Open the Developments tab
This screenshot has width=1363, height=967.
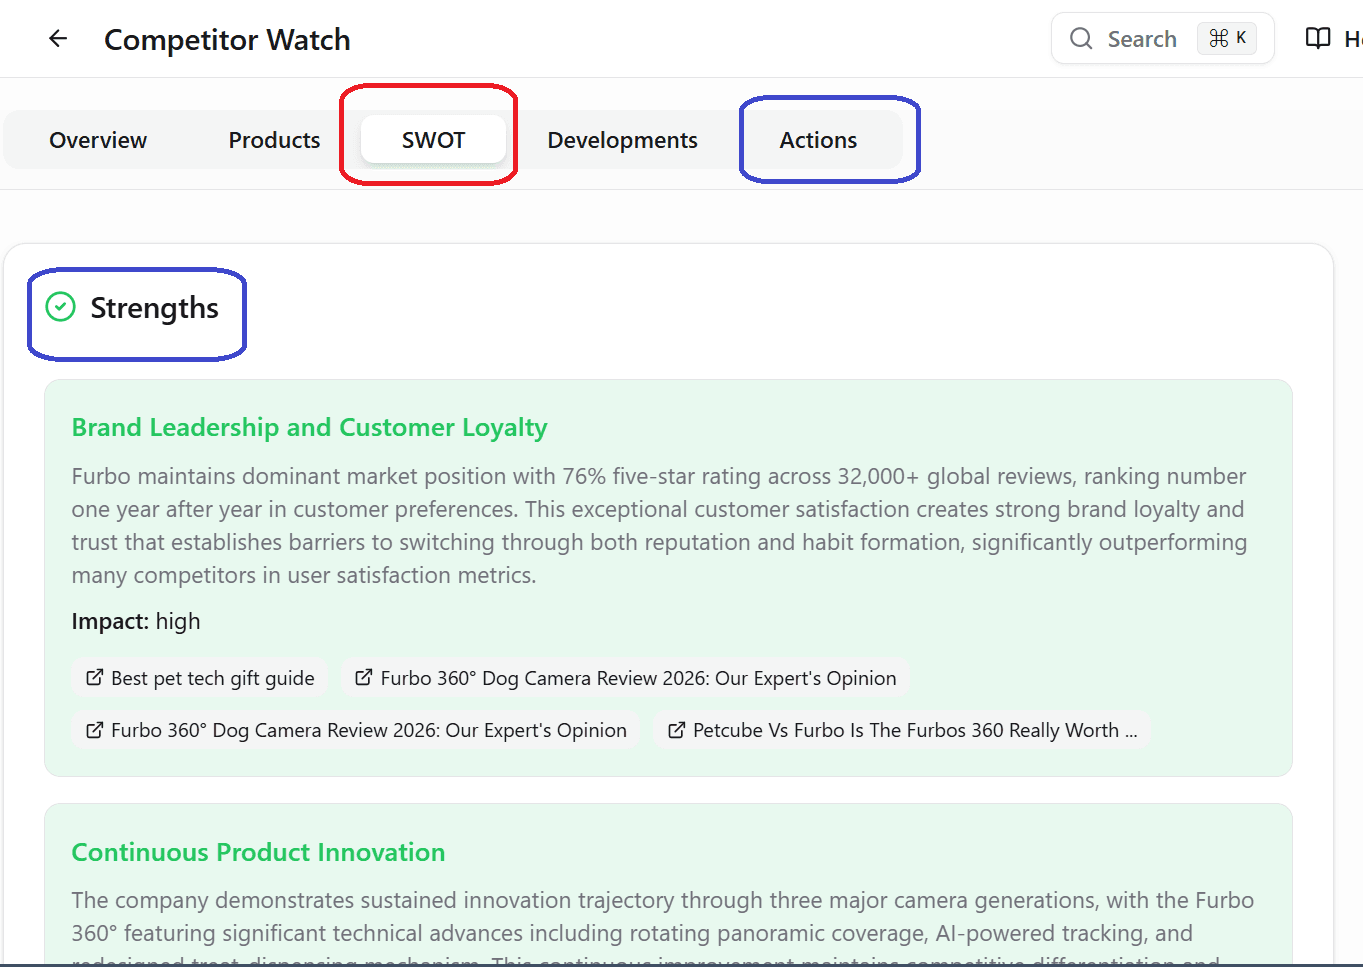point(622,140)
